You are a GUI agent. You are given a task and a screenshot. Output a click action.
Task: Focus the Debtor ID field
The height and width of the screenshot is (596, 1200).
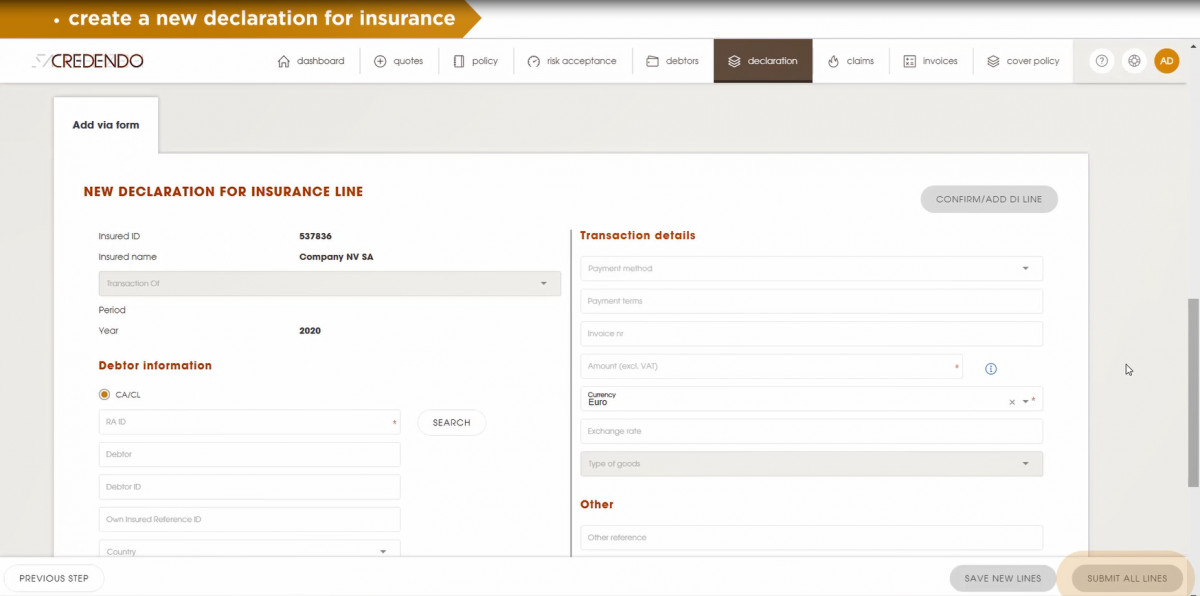250,487
